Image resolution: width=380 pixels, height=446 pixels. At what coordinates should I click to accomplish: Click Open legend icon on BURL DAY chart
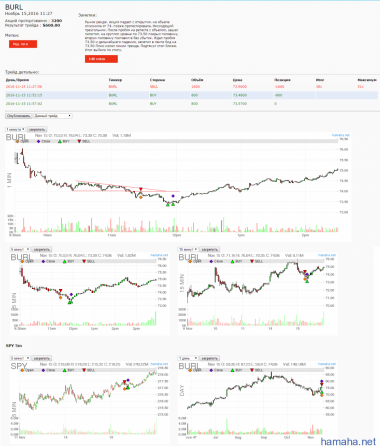coord(190,370)
